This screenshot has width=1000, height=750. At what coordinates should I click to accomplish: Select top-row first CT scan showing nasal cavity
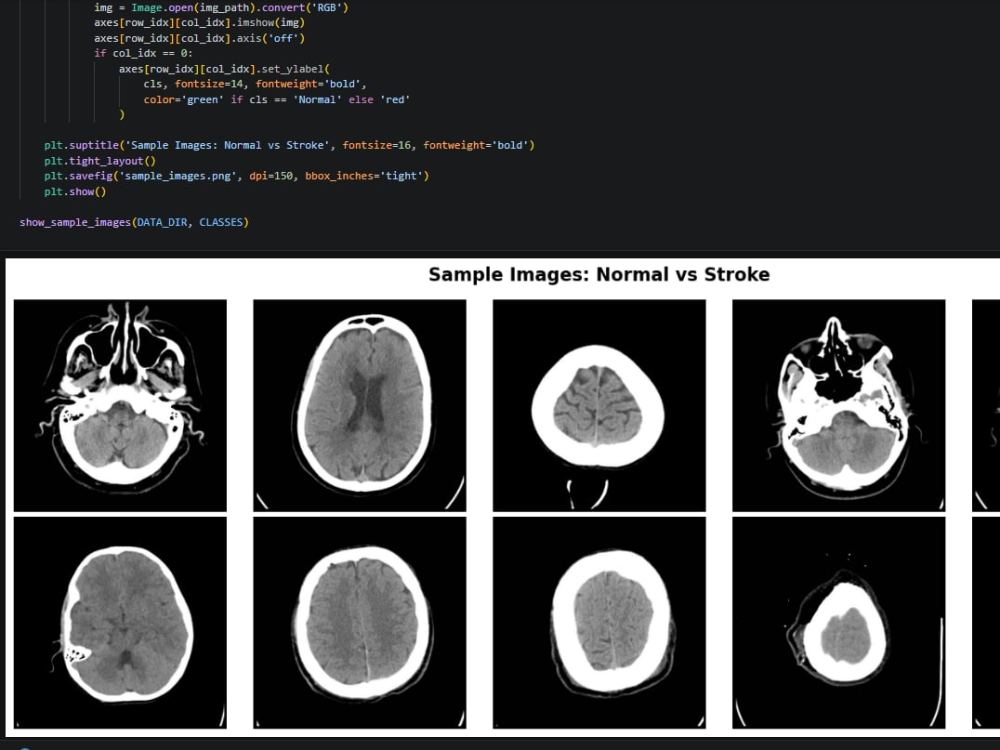[x=120, y=406]
